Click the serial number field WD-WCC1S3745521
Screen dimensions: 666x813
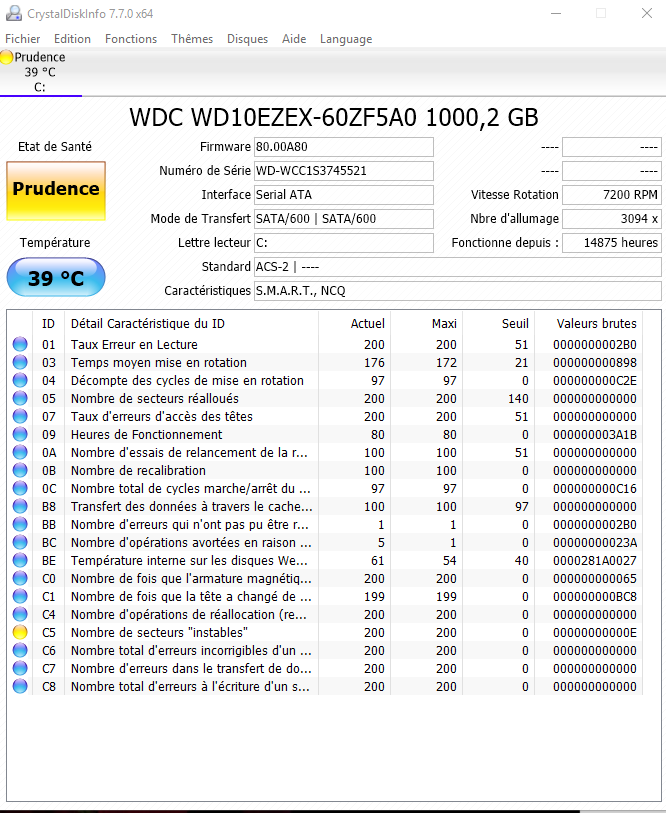pos(343,171)
